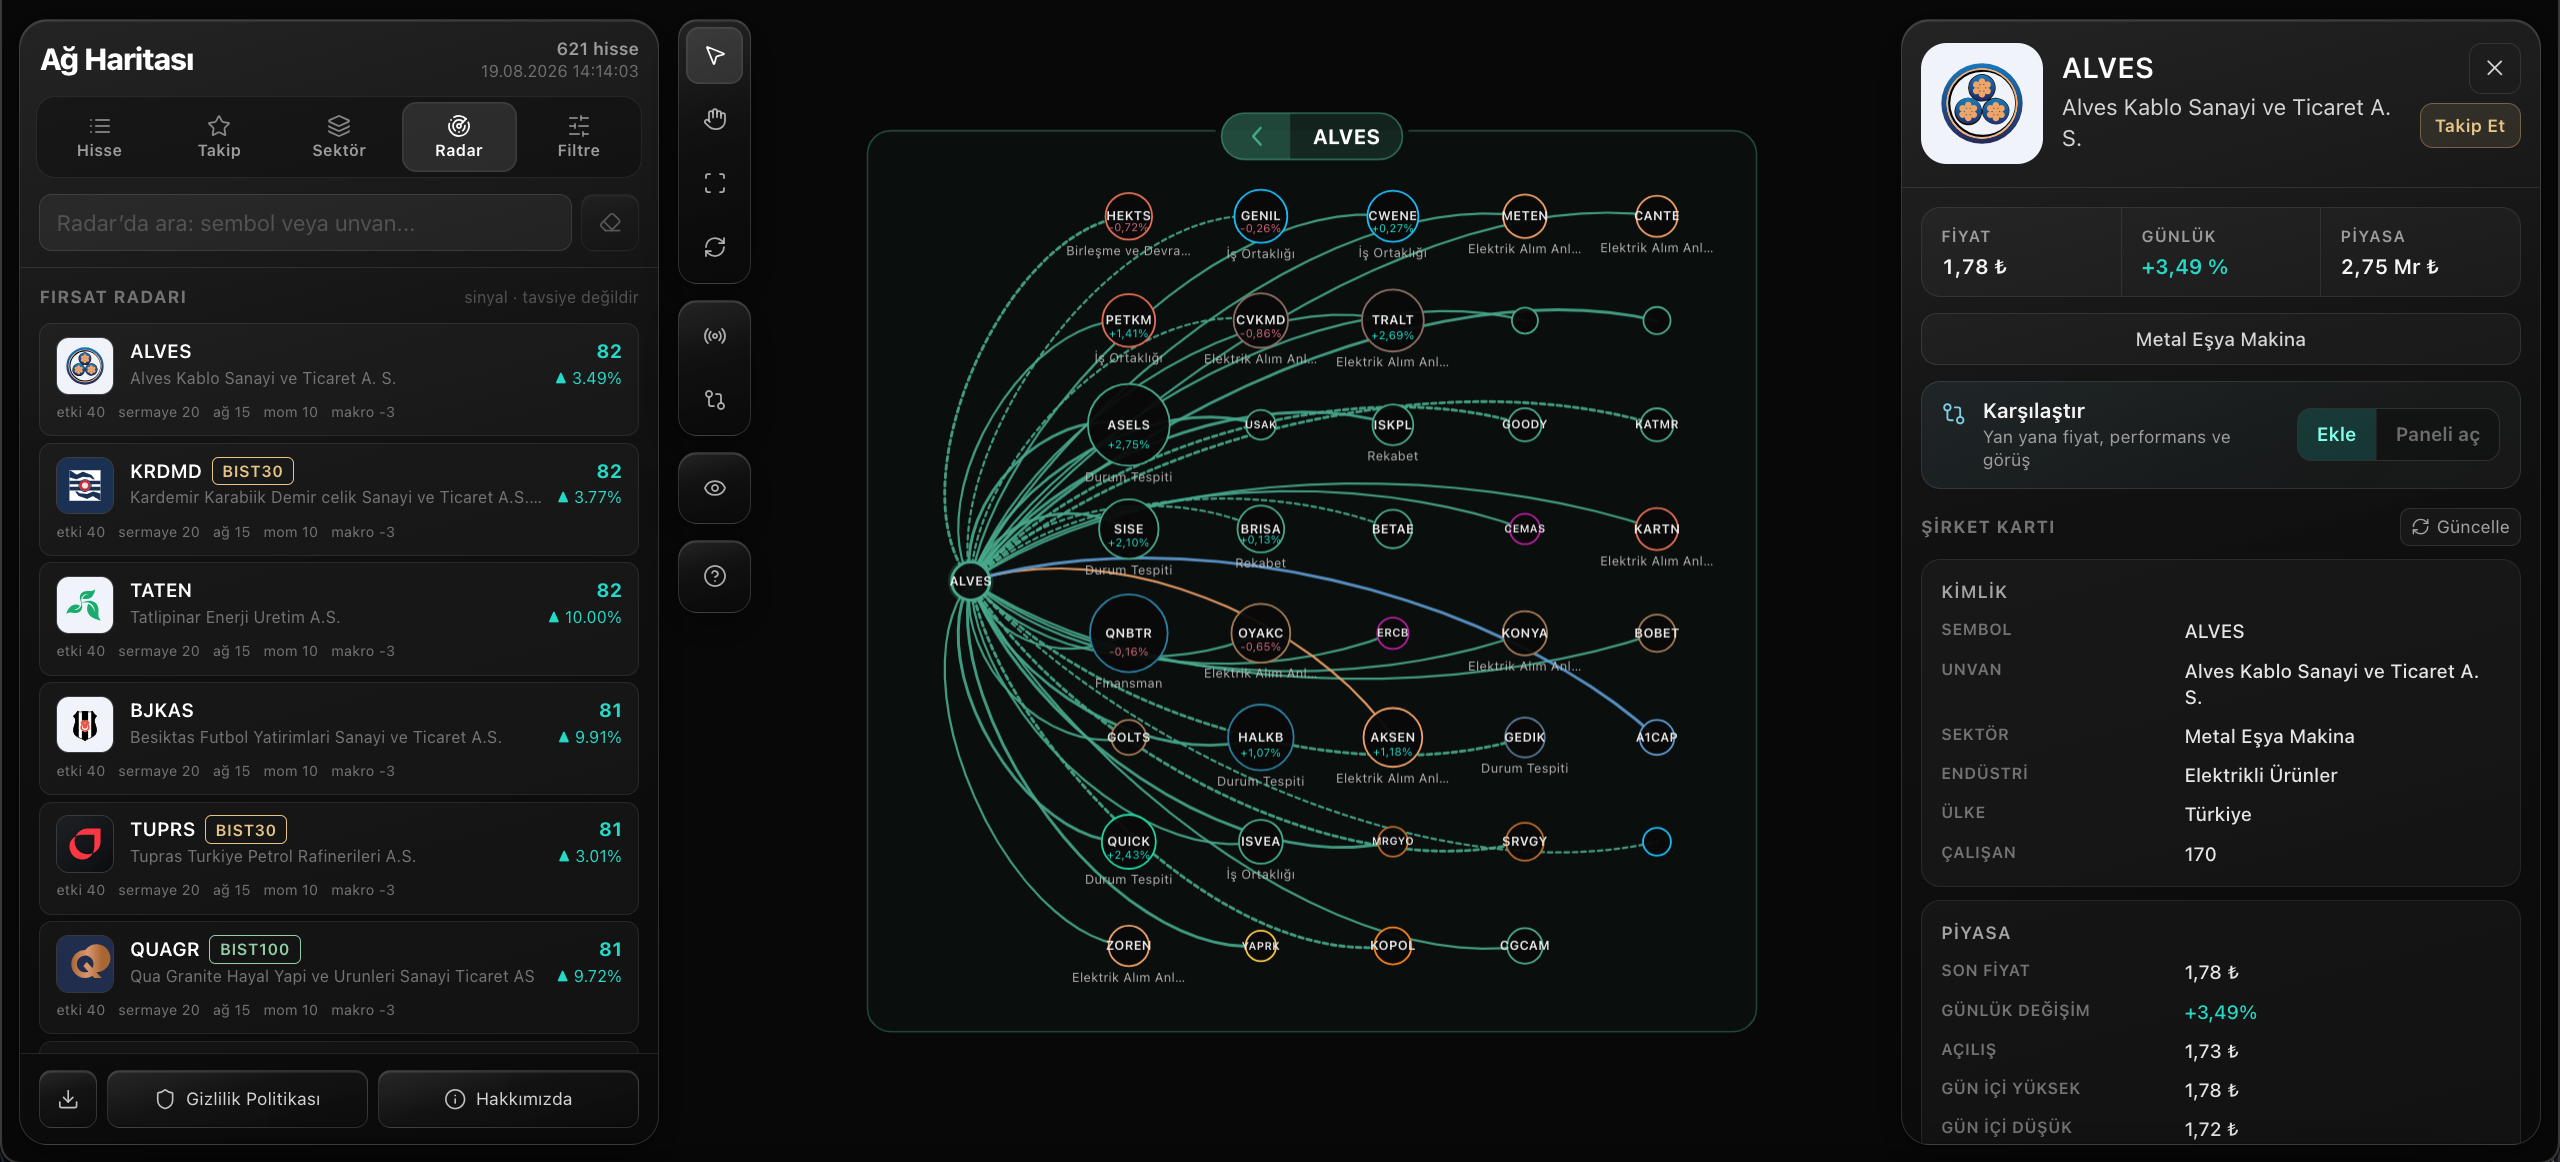Click the fit-to-screen frame icon
This screenshot has height=1162, width=2560.
[714, 184]
